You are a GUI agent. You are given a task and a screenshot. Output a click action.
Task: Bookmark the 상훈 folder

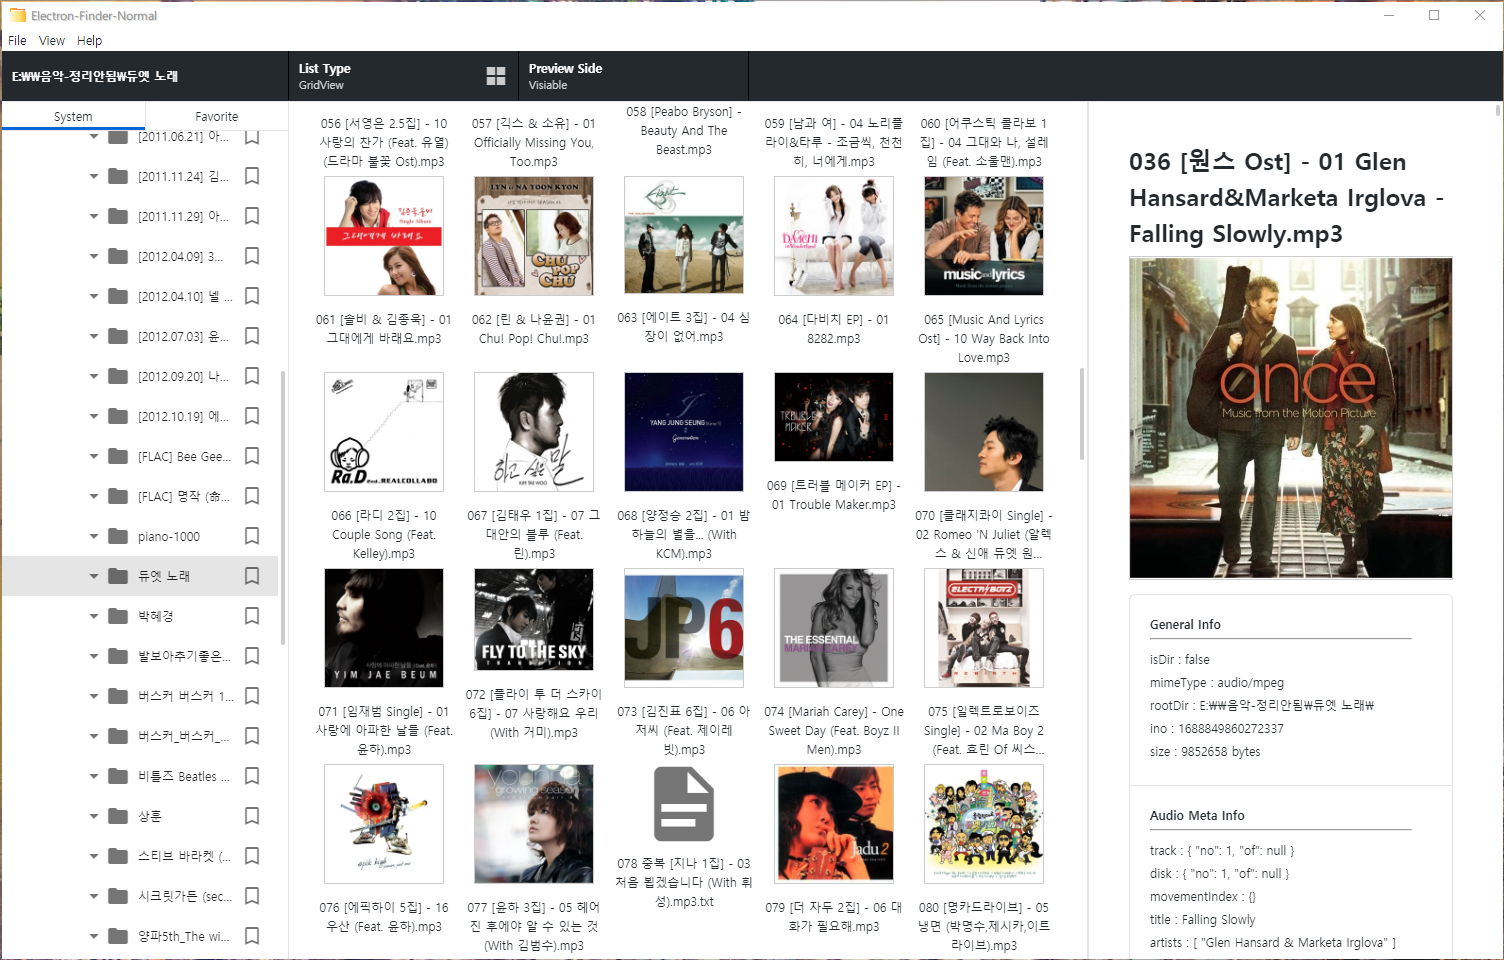coord(252,816)
